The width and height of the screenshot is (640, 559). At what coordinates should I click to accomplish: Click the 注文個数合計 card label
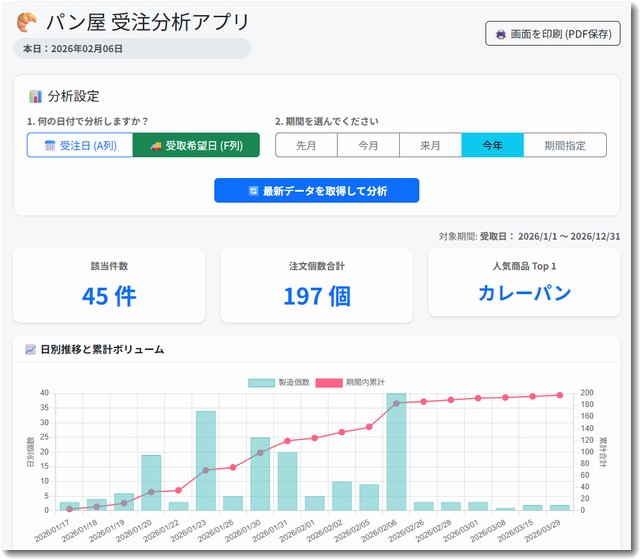317,266
